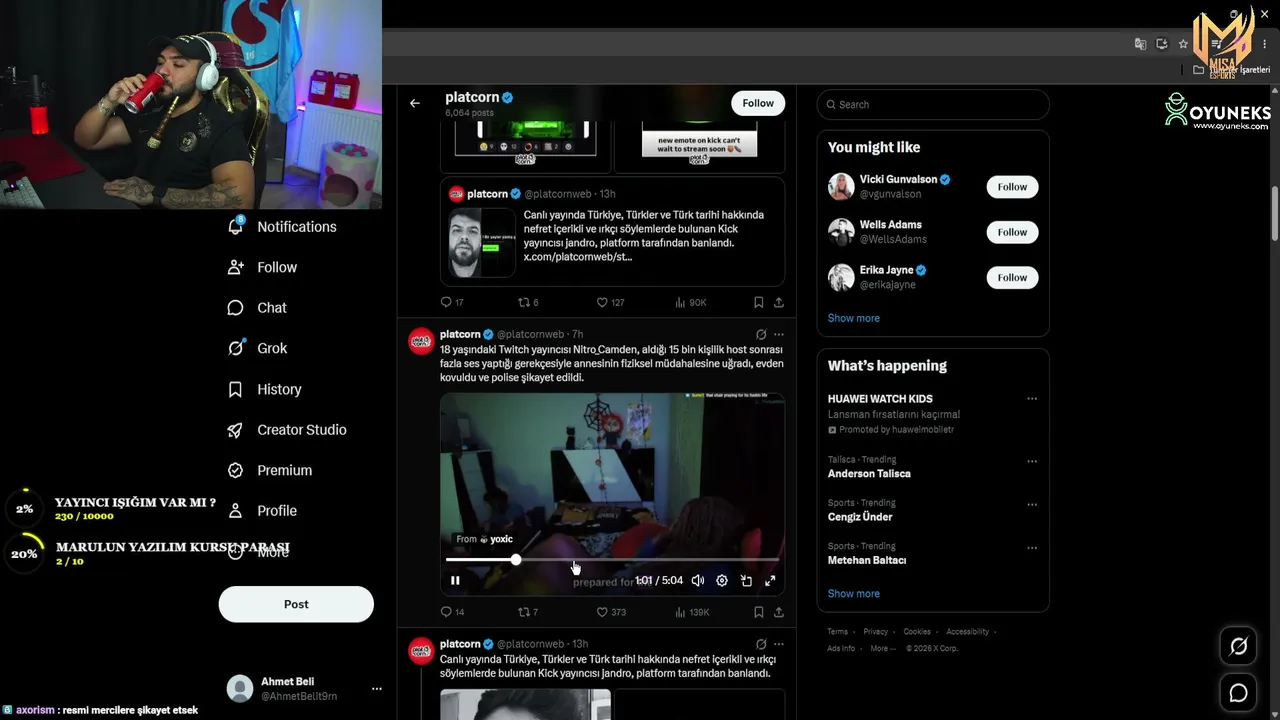
Task: Focus the X Search field
Action: click(x=933, y=104)
